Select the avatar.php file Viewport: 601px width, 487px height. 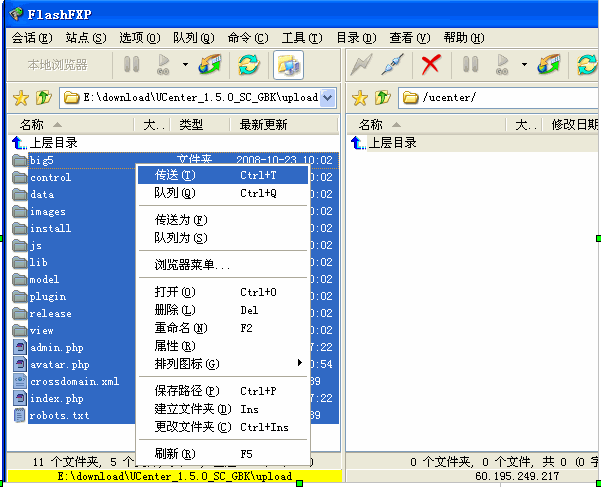pyautogui.click(x=59, y=364)
